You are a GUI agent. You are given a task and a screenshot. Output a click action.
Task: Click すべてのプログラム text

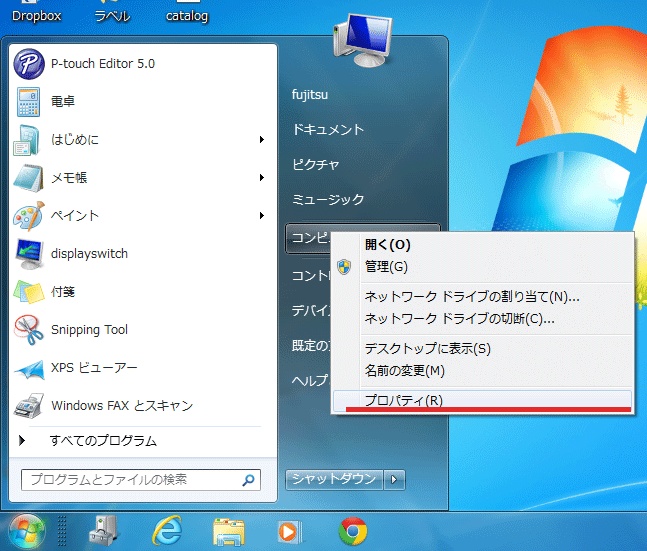point(103,440)
